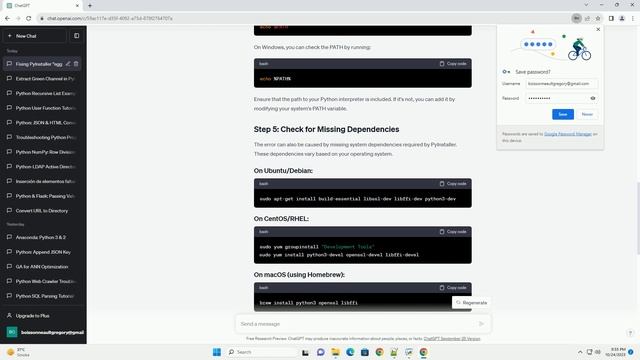Open the help question mark button
The width and height of the screenshot is (640, 360).
(630, 333)
